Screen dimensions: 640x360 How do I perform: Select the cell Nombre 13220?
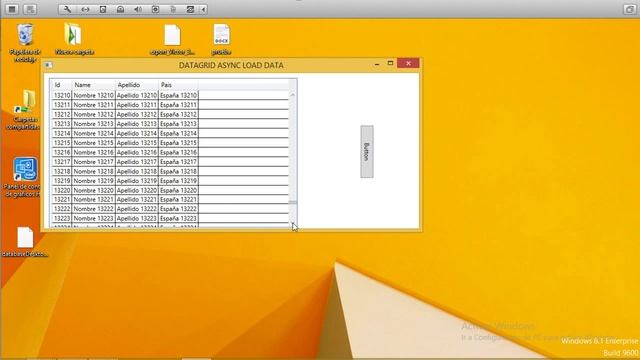click(x=93, y=190)
